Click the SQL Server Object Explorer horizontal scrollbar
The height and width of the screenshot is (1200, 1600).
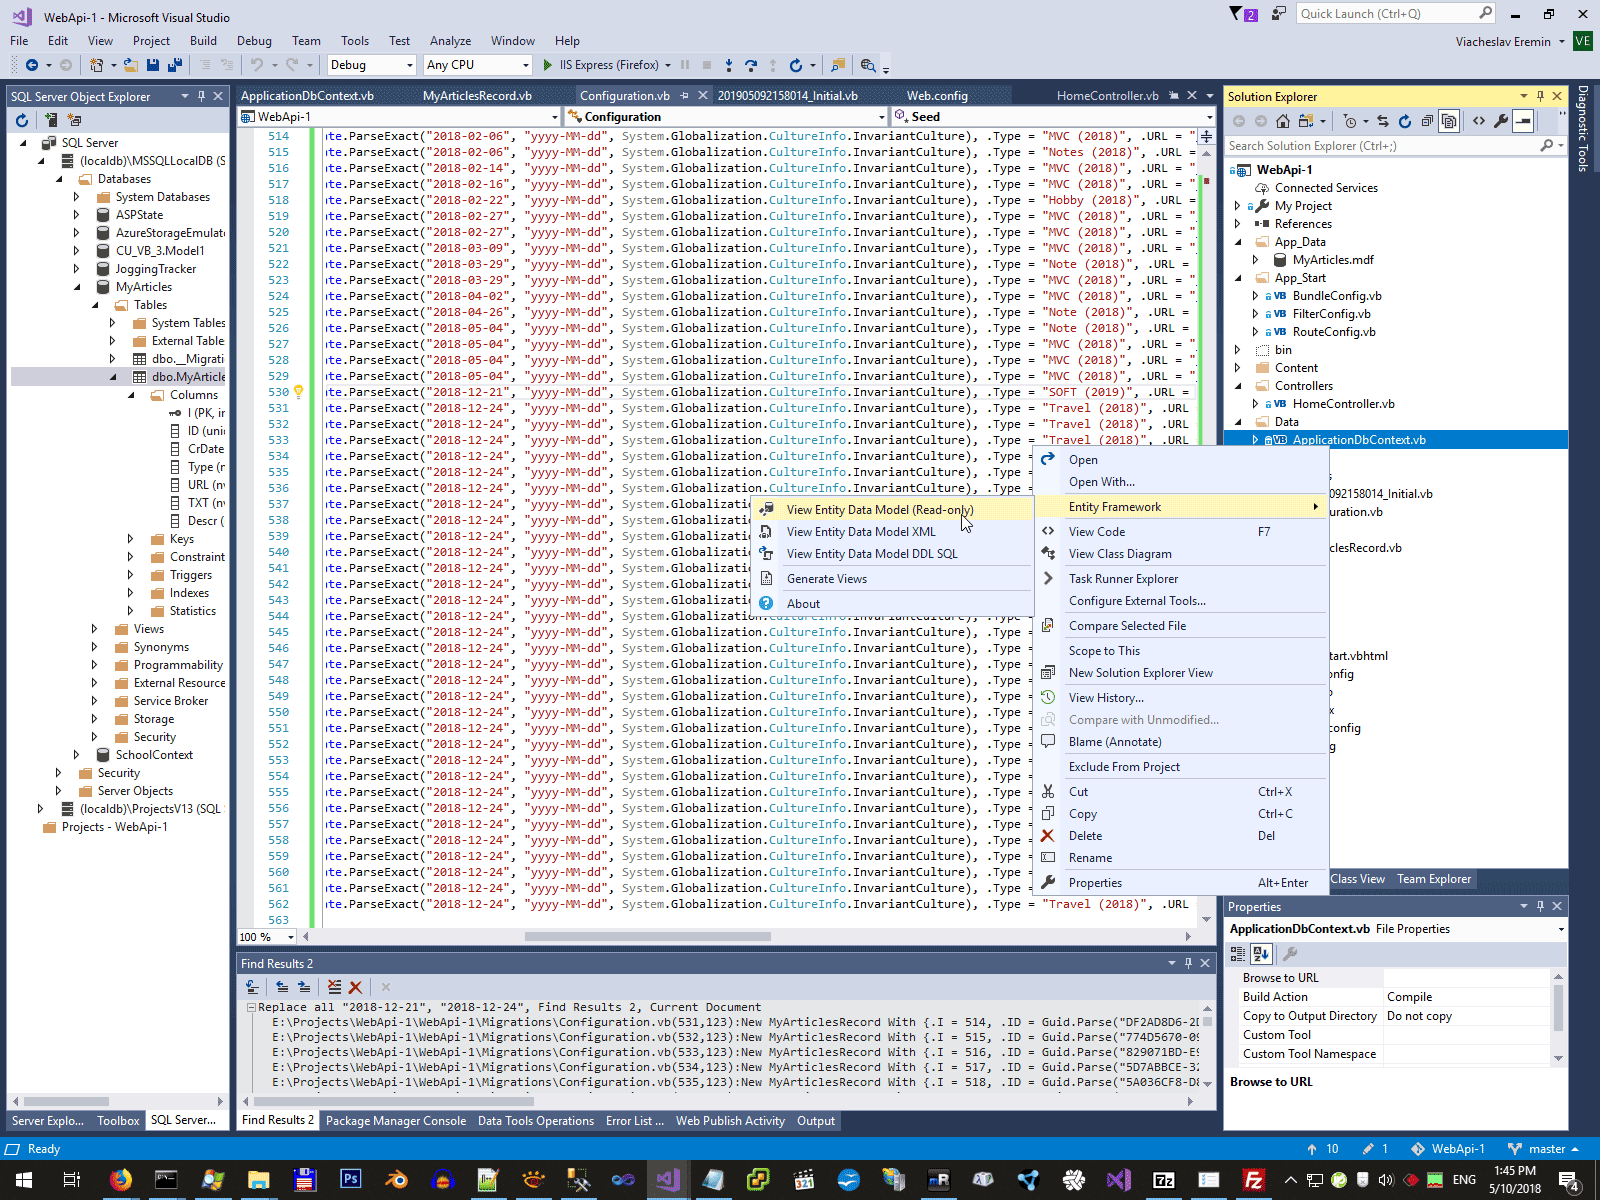pyautogui.click(x=118, y=1101)
